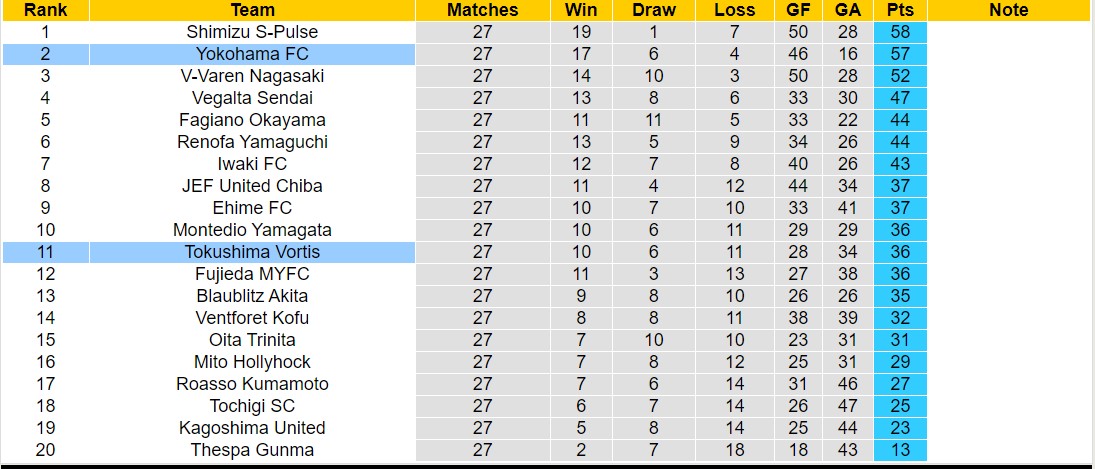Open the Kagoshima United team entry
The image size is (1095, 469).
(252, 428)
